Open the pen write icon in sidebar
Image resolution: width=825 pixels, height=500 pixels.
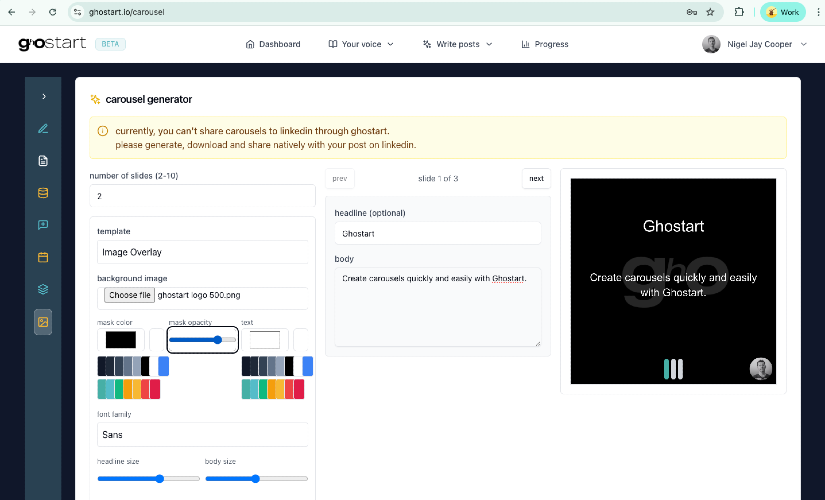pos(43,128)
